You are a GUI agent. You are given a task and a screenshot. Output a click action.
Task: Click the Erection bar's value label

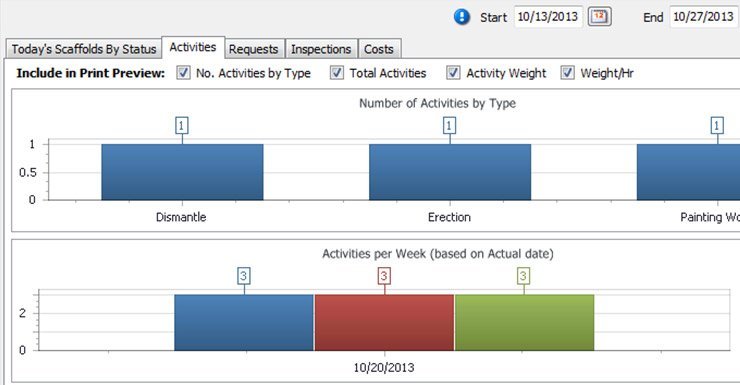449,126
